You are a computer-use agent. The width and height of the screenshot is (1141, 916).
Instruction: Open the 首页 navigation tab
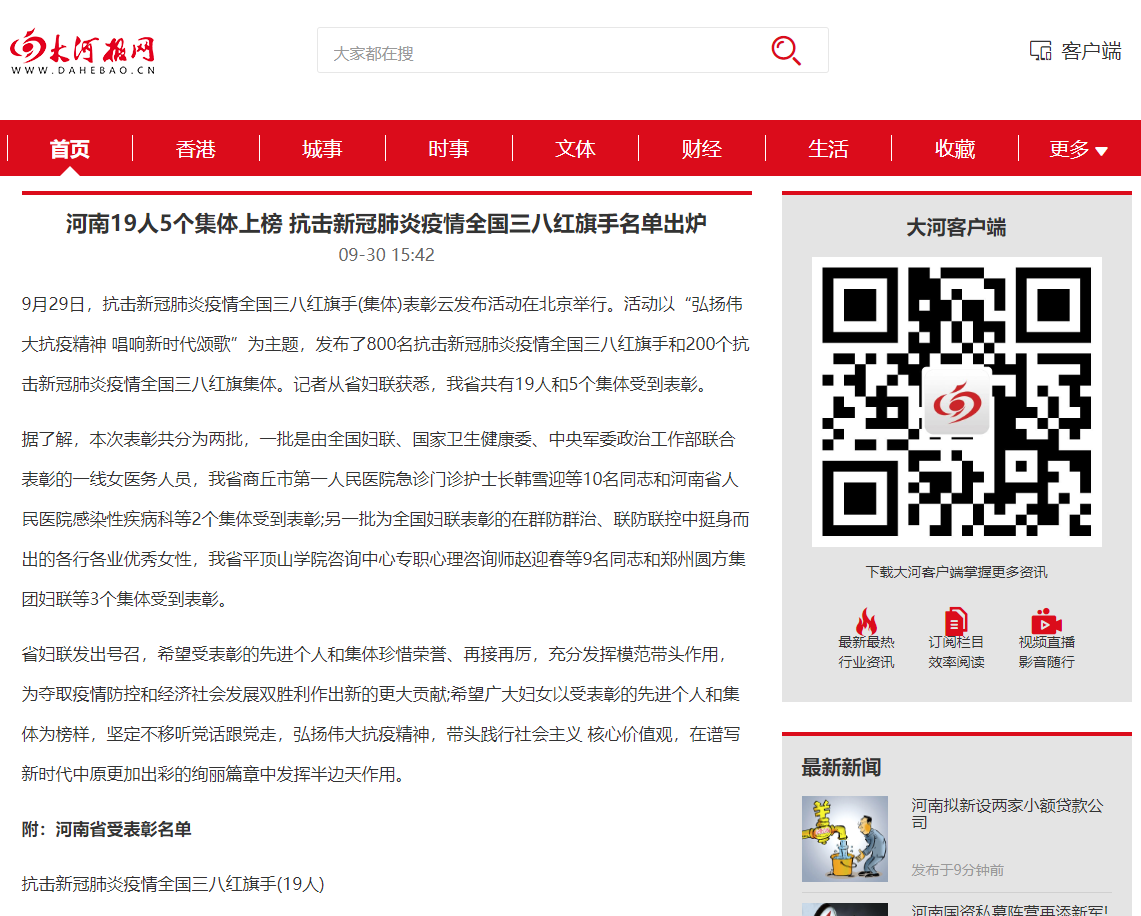70,149
